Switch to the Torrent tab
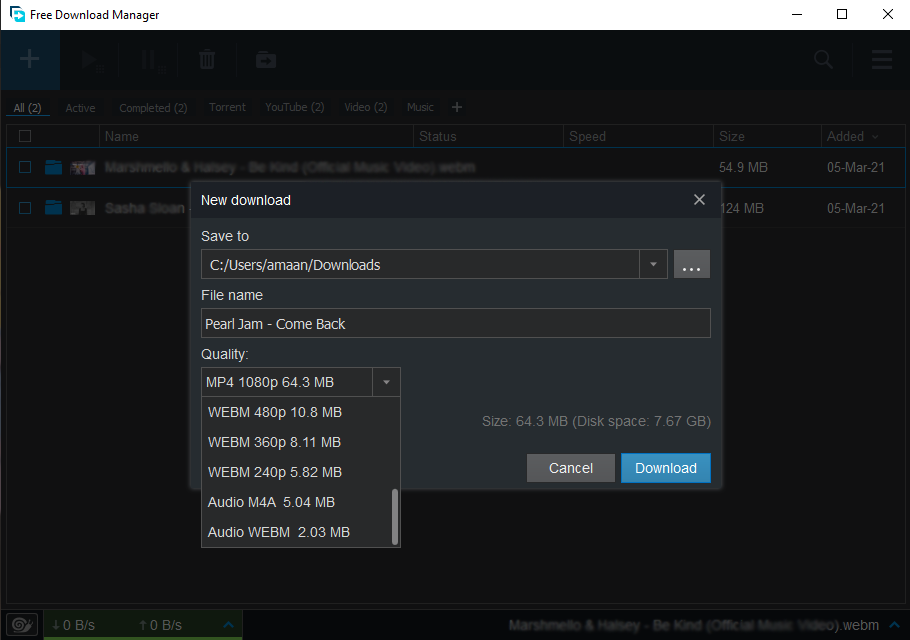Viewport: 910px width, 640px height. [228, 107]
